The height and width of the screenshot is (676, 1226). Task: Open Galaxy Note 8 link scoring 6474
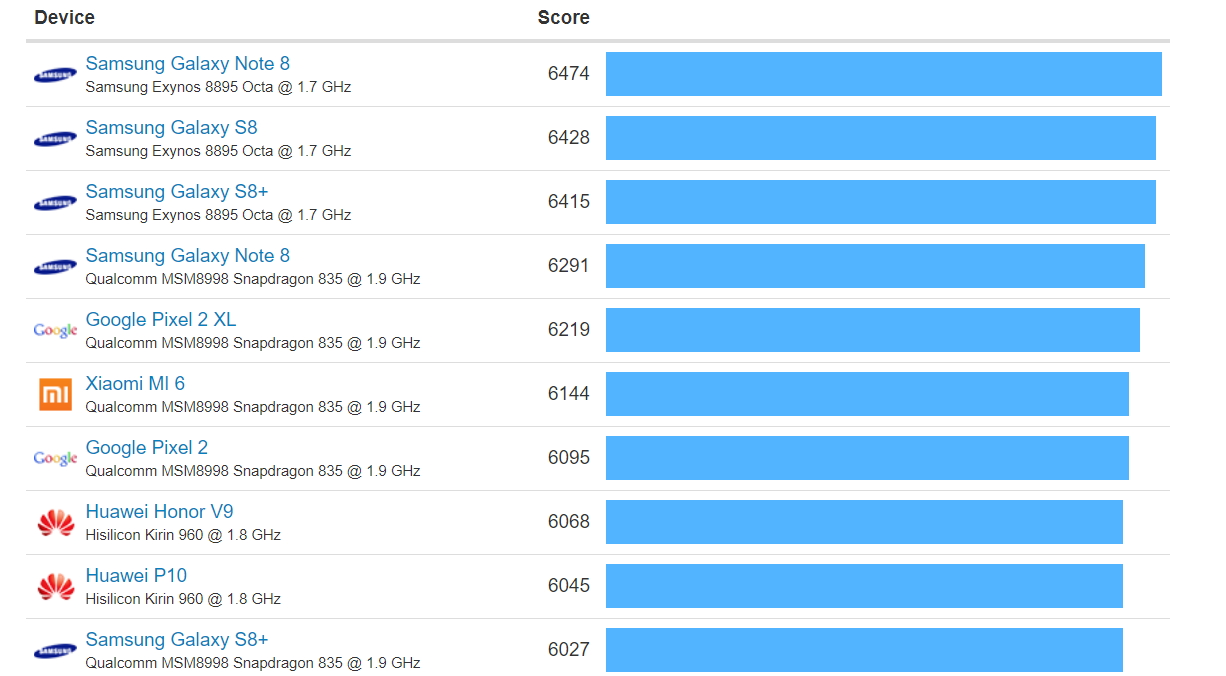(x=187, y=64)
